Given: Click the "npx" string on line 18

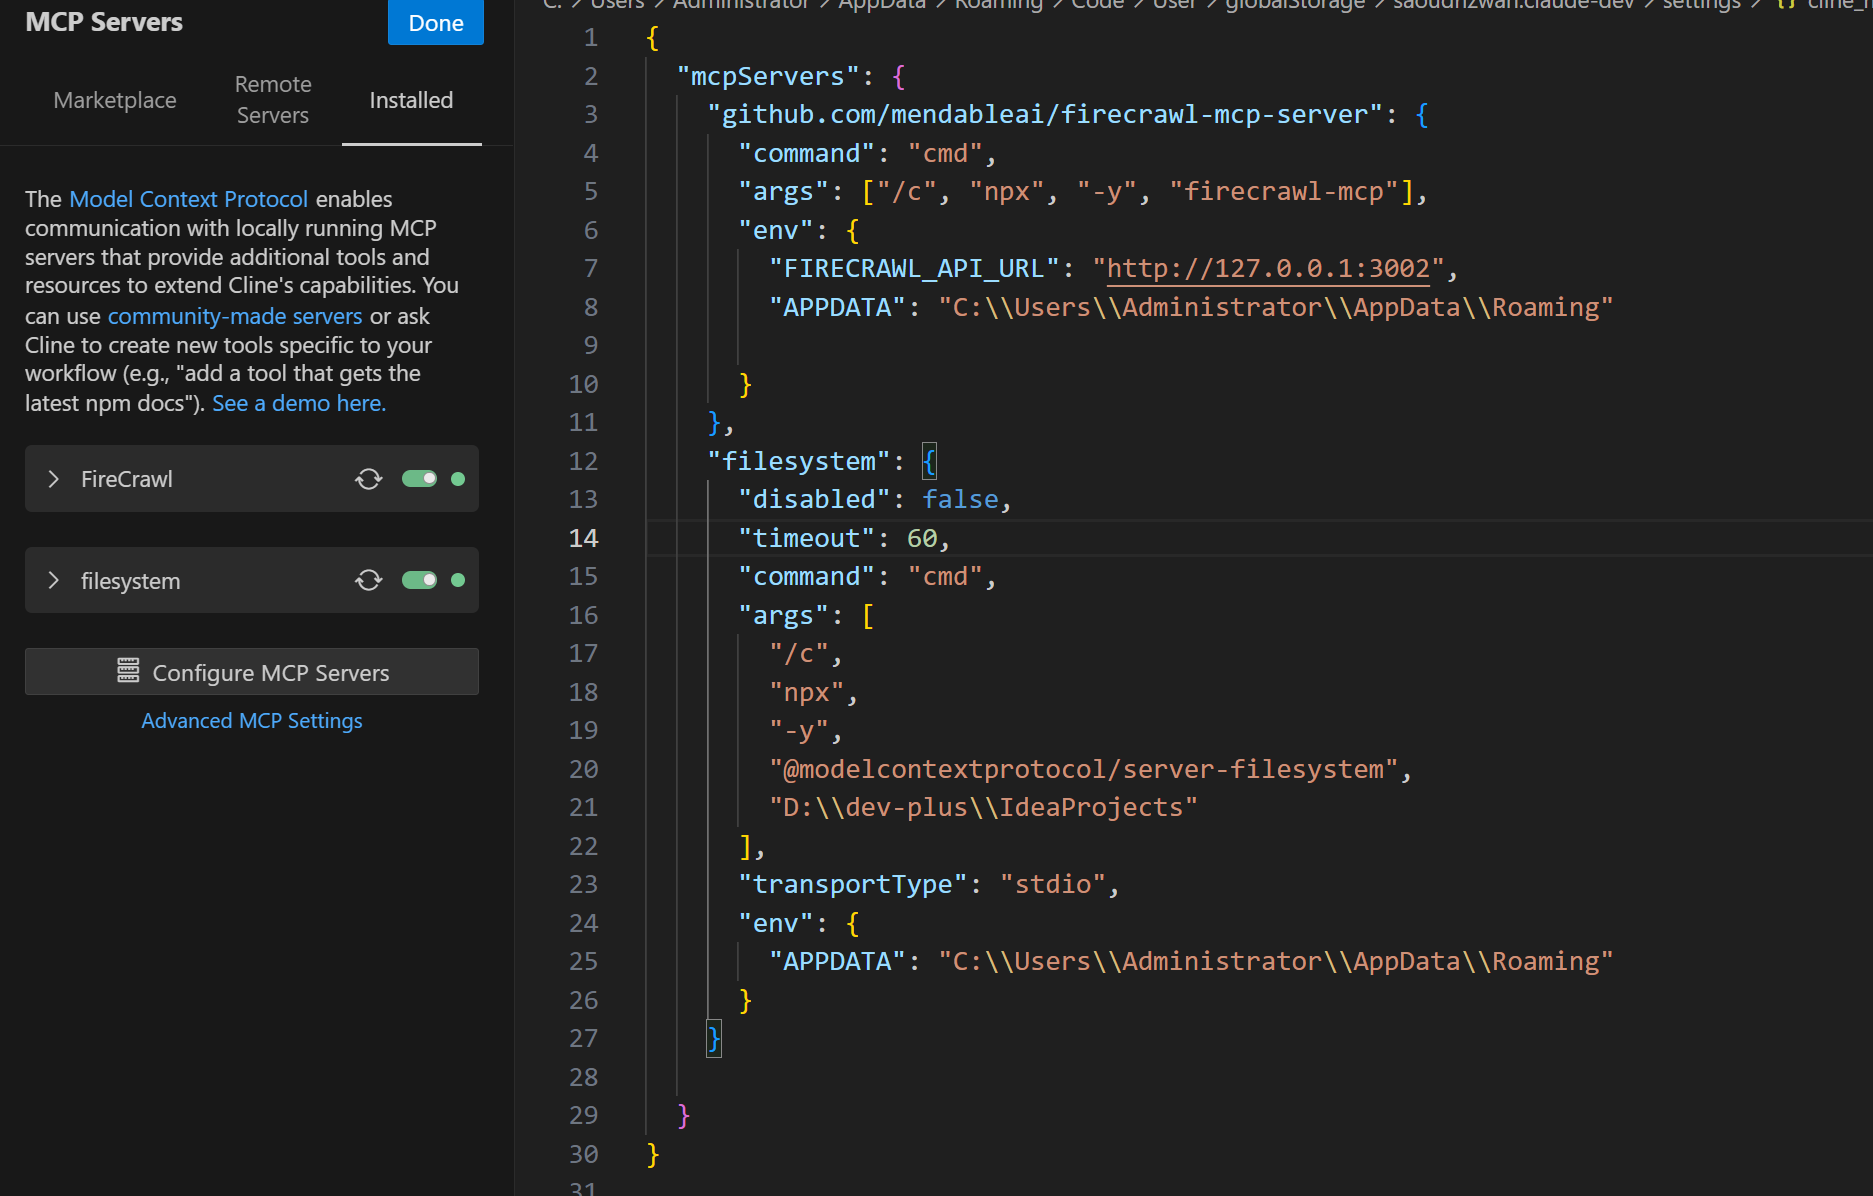Looking at the screenshot, I should (806, 692).
